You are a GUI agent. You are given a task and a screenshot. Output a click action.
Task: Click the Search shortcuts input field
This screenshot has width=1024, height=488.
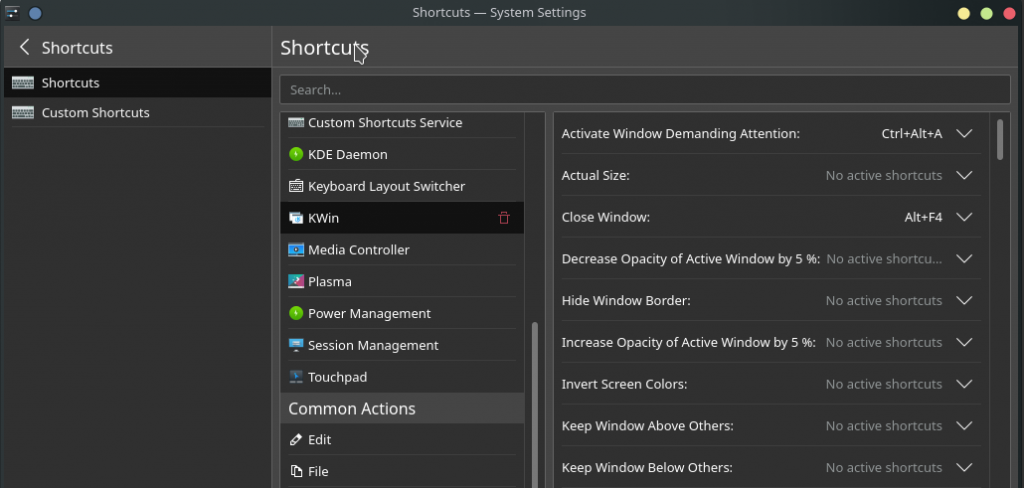(645, 89)
